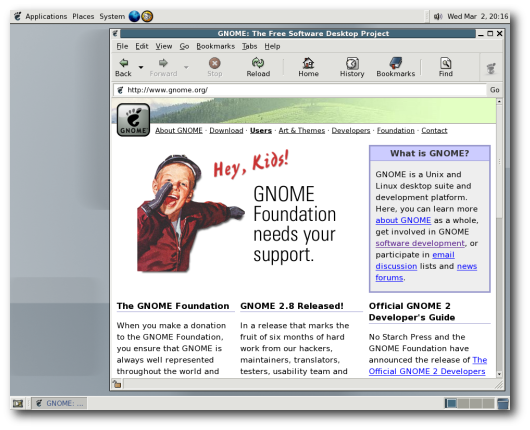This screenshot has height=430, width=530.
Task: Click the 'about GNOME' link in sidebar box
Action: 403,220
